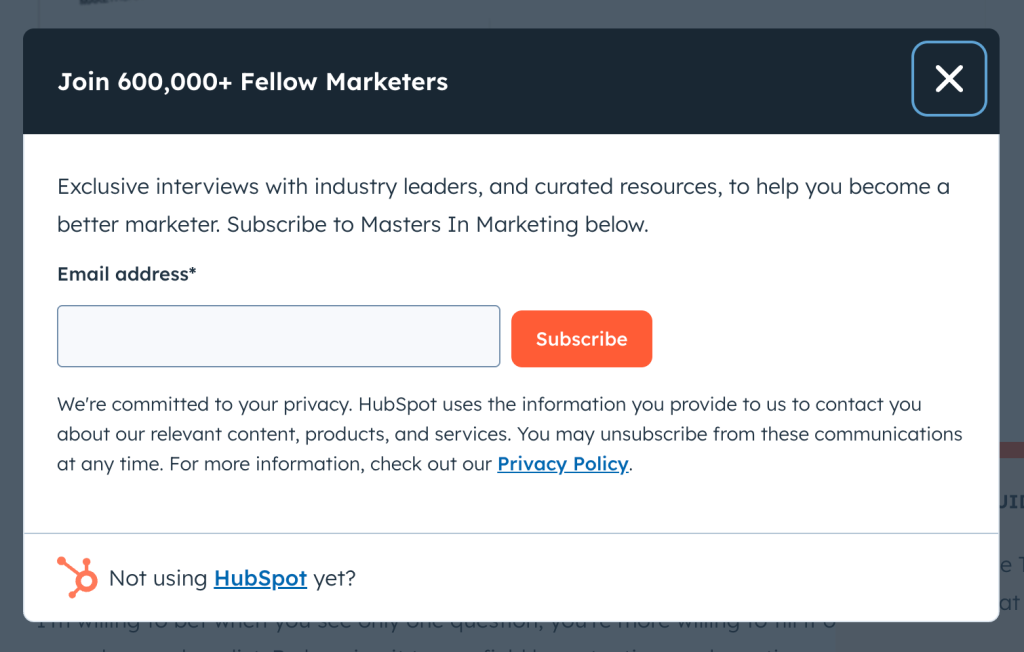Close the newsletter popup with the X
Screen dimensions: 1024x652
[948, 78]
